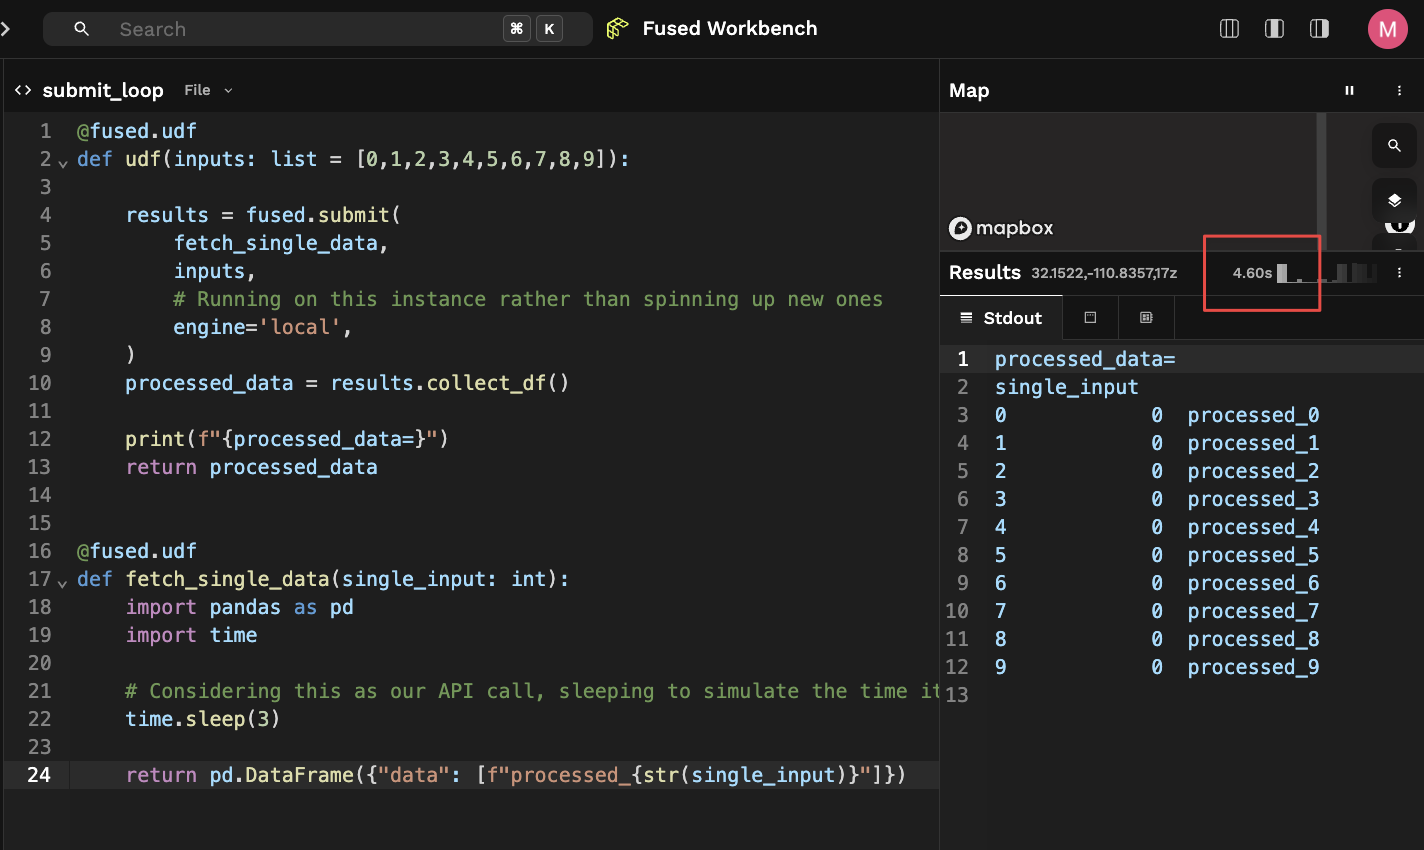Viewport: 1424px width, 850px height.
Task: Click the map search magnifier button
Action: tap(1394, 146)
